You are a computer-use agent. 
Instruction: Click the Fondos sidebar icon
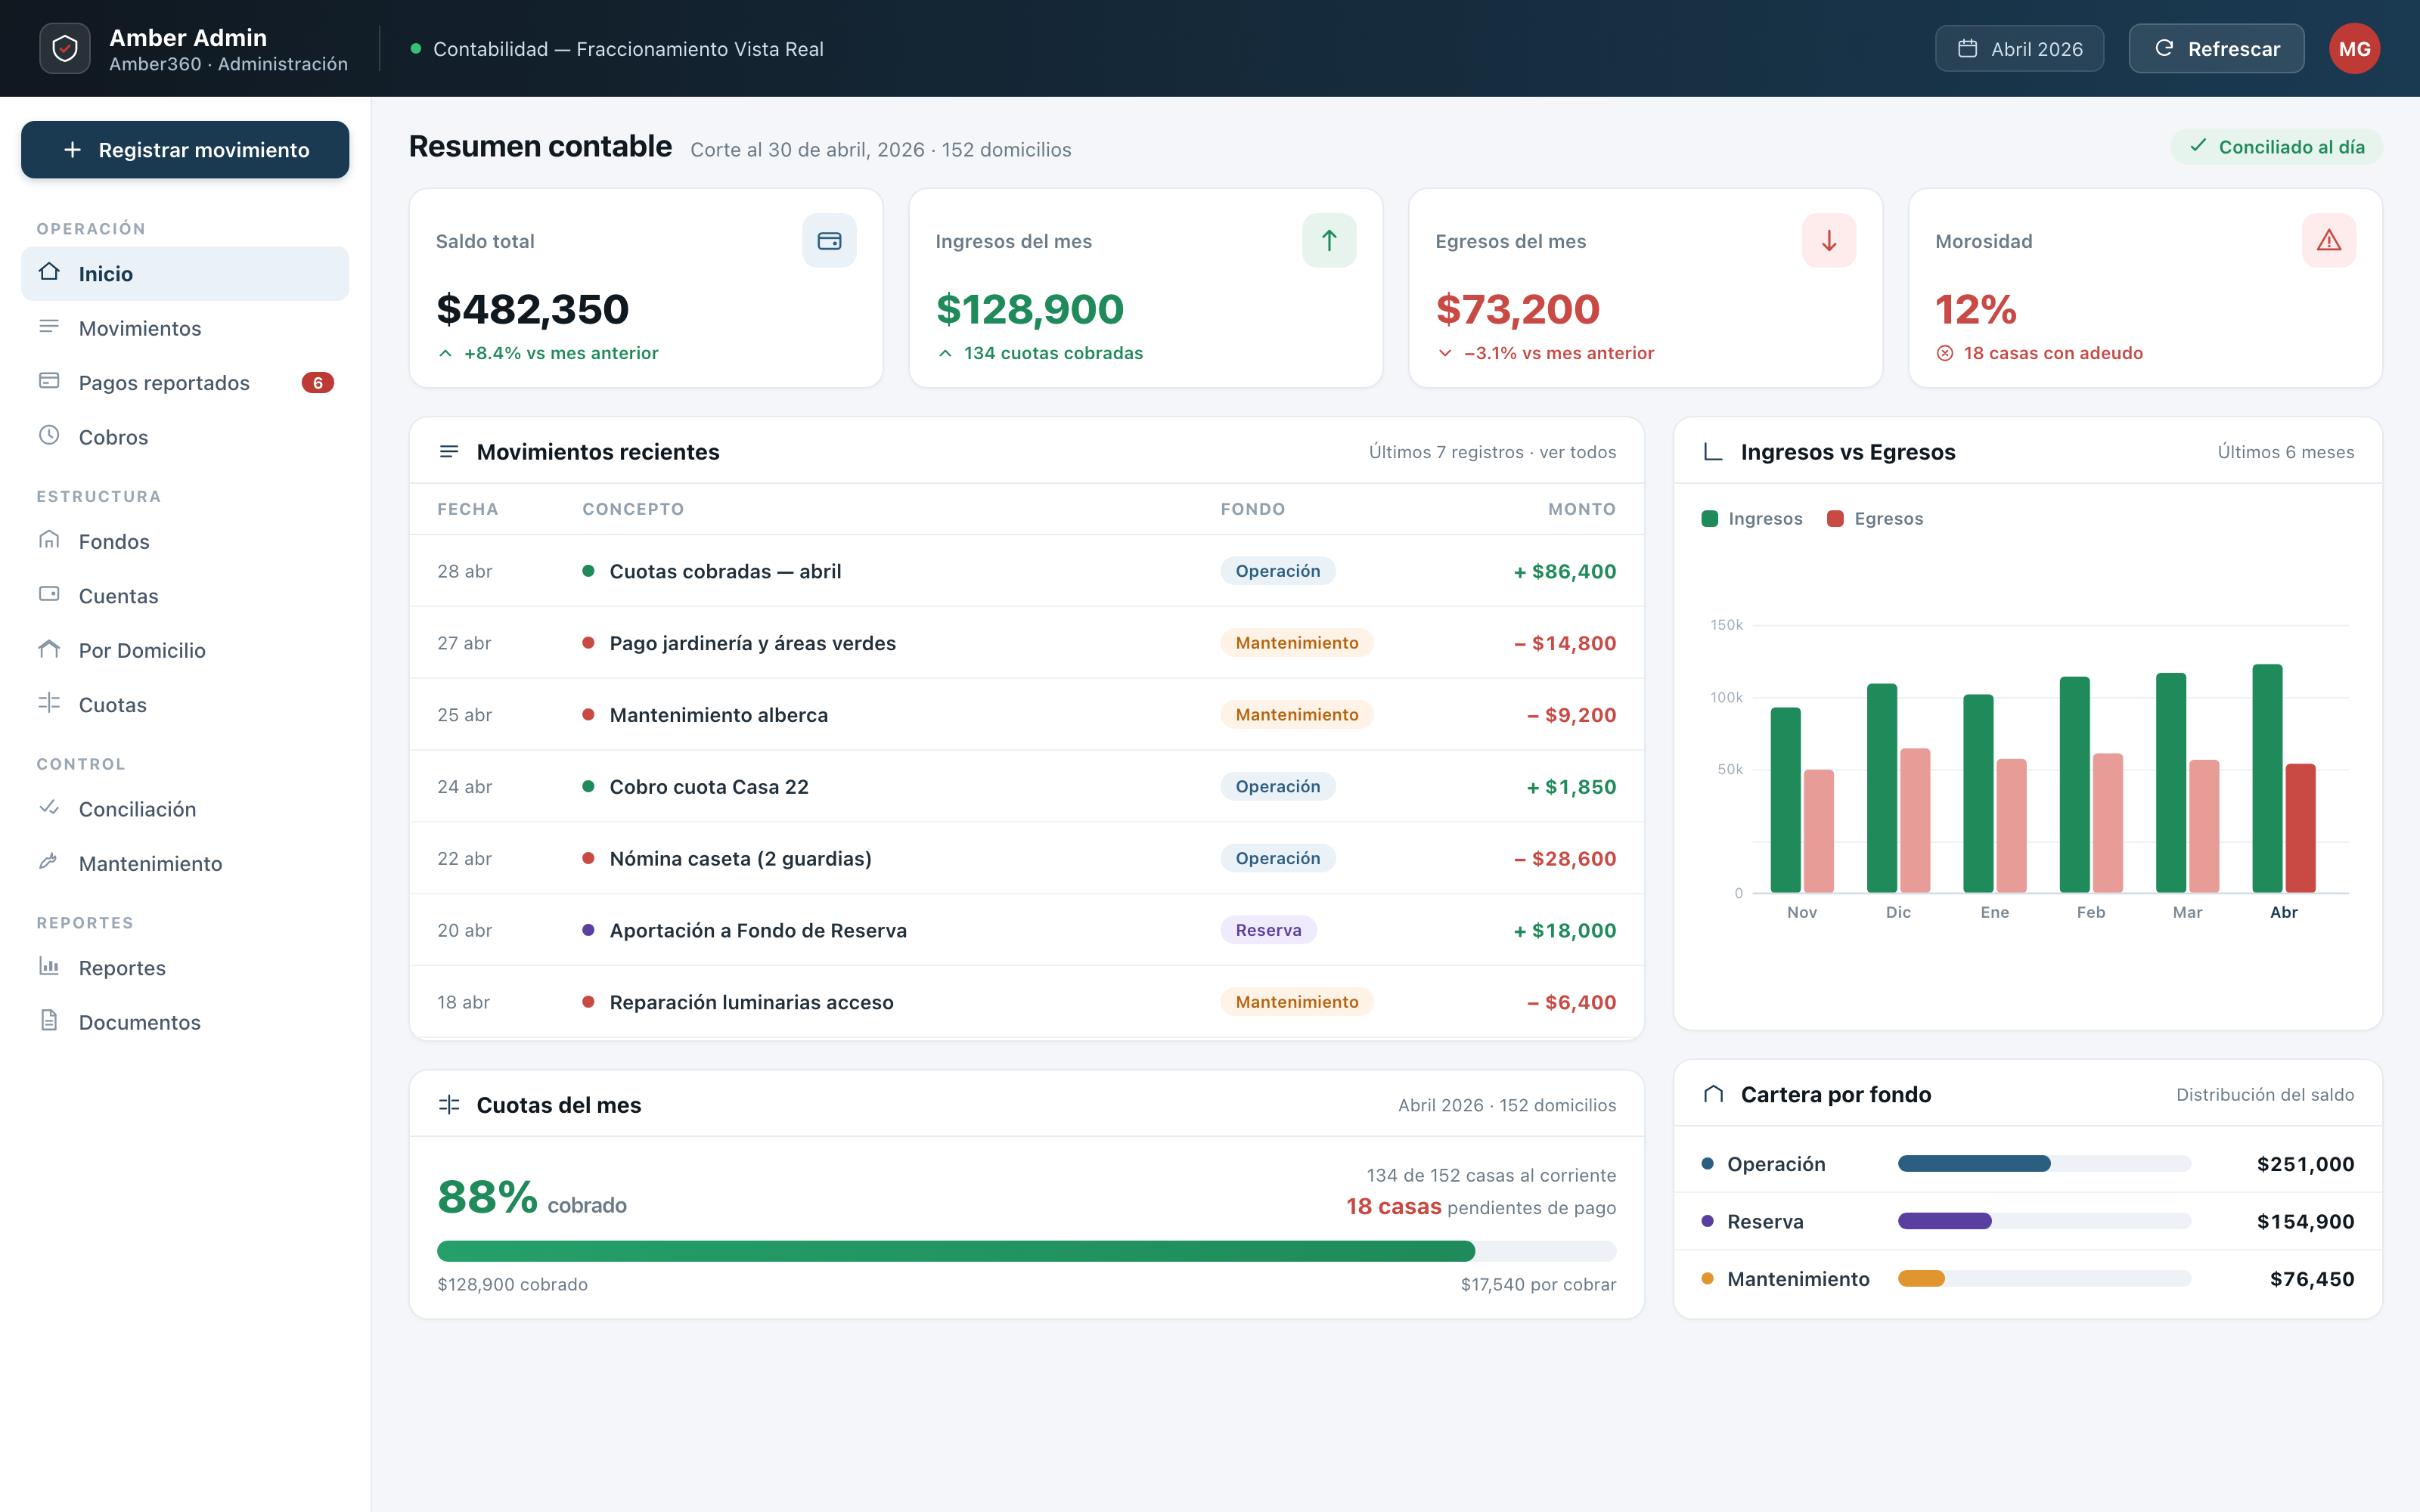pyautogui.click(x=49, y=541)
